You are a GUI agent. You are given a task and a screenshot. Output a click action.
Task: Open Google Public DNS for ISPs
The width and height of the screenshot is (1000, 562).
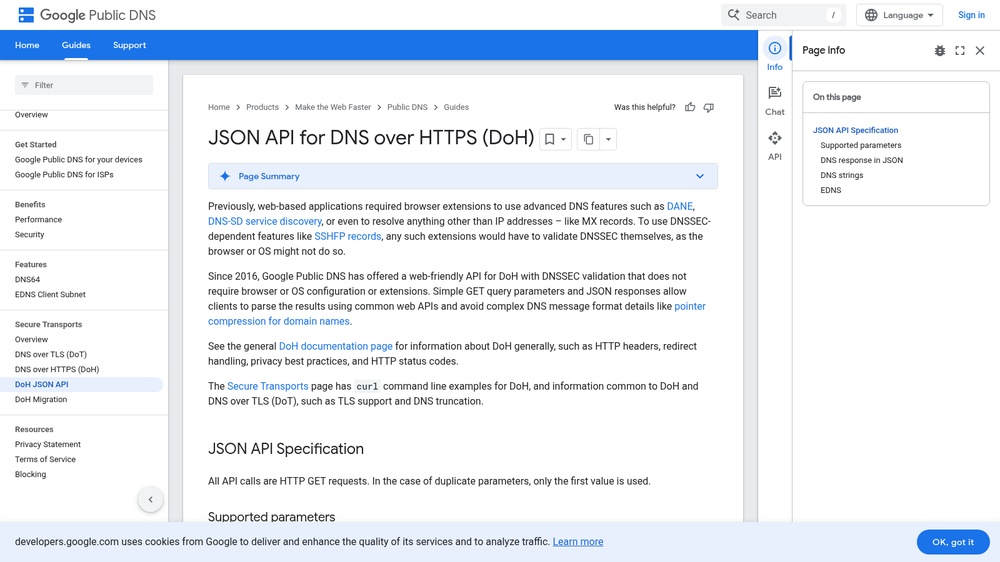coord(64,175)
